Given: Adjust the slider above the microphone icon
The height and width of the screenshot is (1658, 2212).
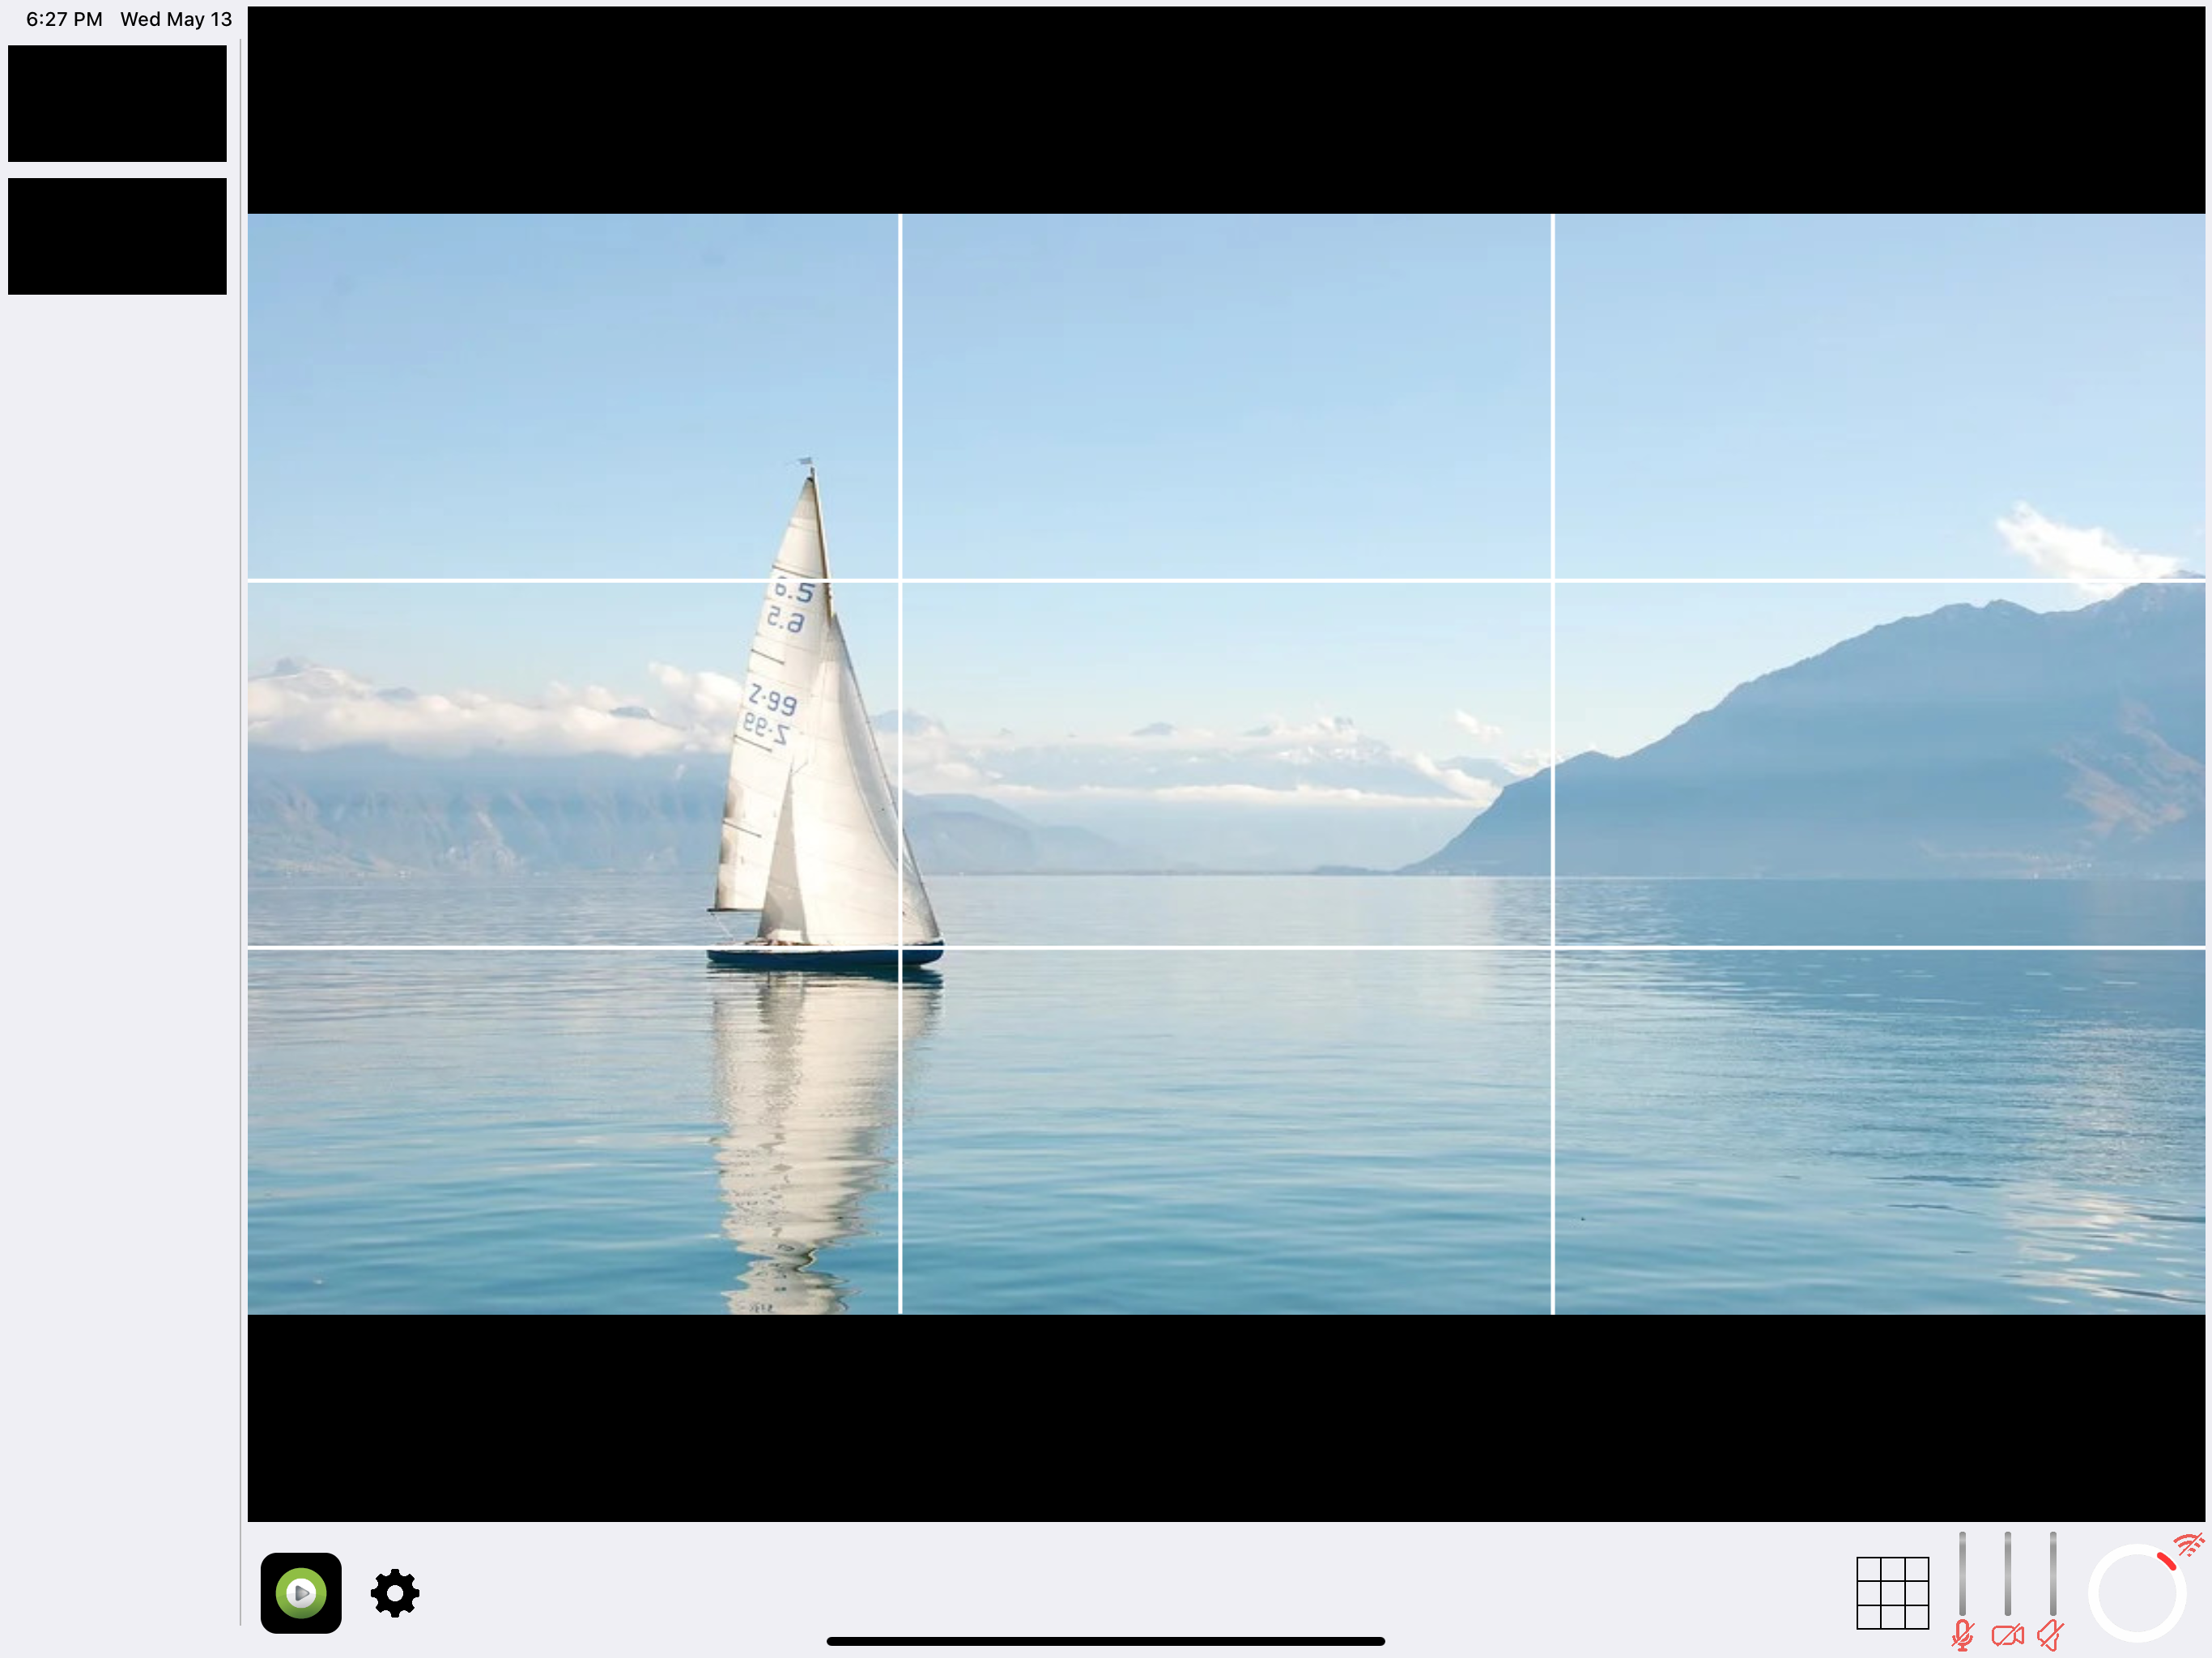Looking at the screenshot, I should [x=1962, y=1574].
